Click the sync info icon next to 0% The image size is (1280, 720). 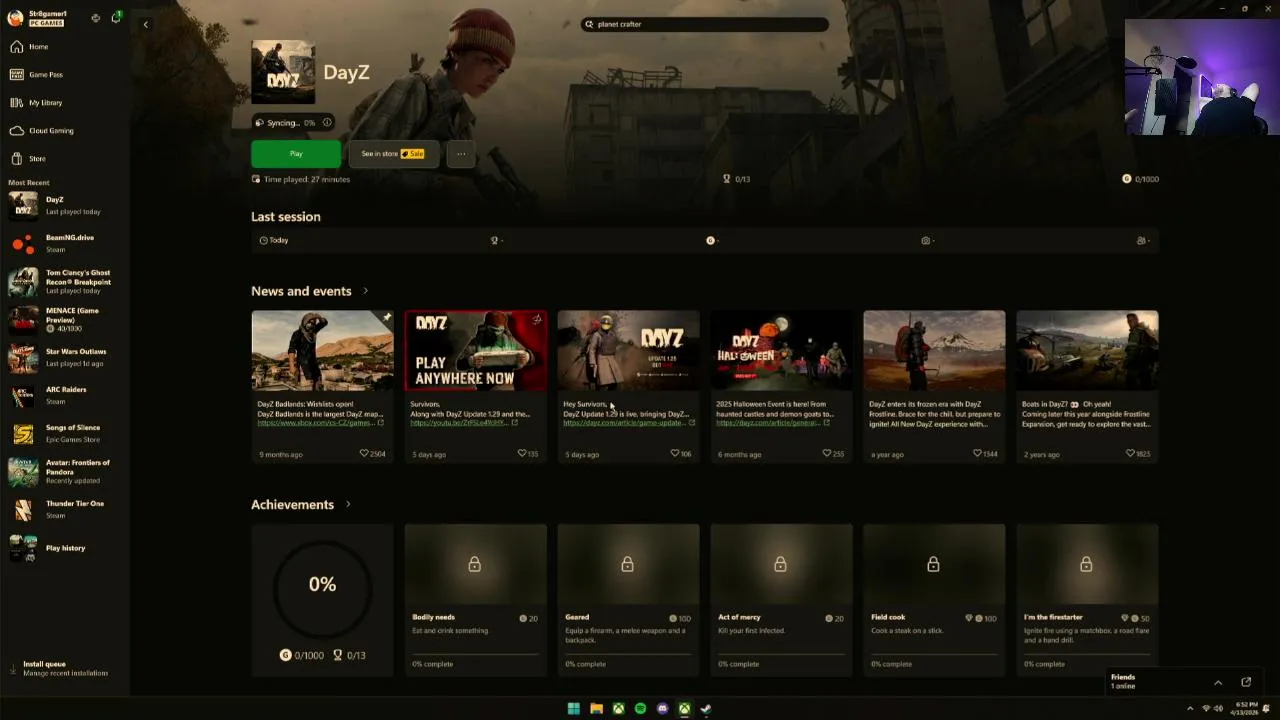point(326,123)
